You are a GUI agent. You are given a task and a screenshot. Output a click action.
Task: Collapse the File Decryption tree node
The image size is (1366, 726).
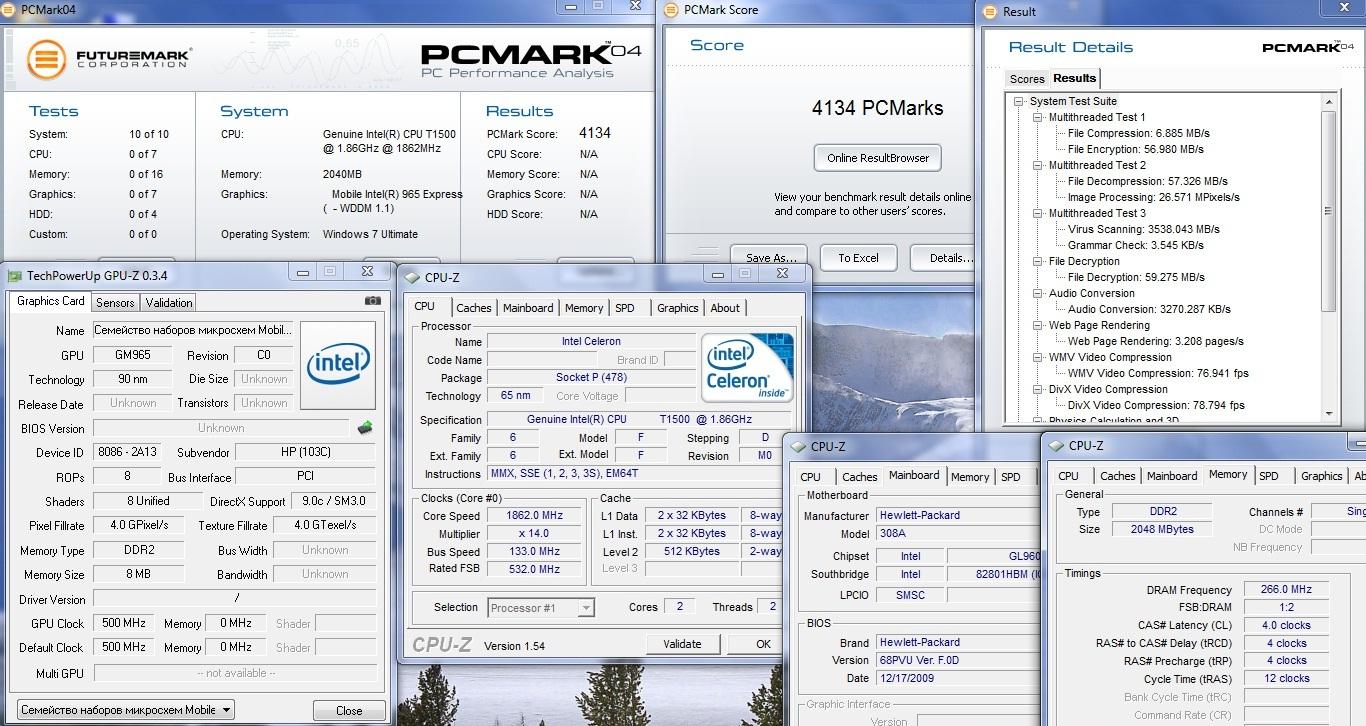[x=1038, y=261]
